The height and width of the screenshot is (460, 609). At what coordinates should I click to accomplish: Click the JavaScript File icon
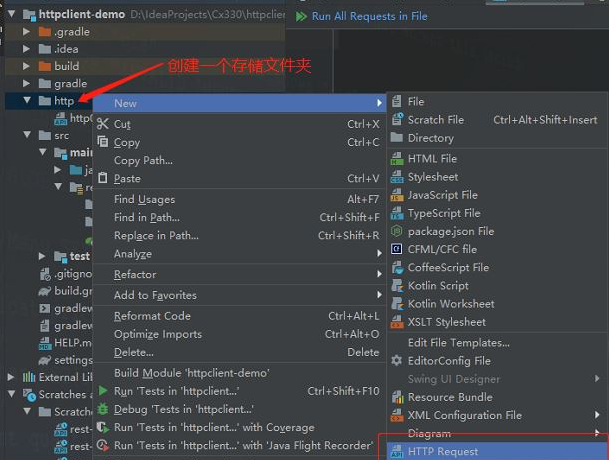tap(397, 195)
